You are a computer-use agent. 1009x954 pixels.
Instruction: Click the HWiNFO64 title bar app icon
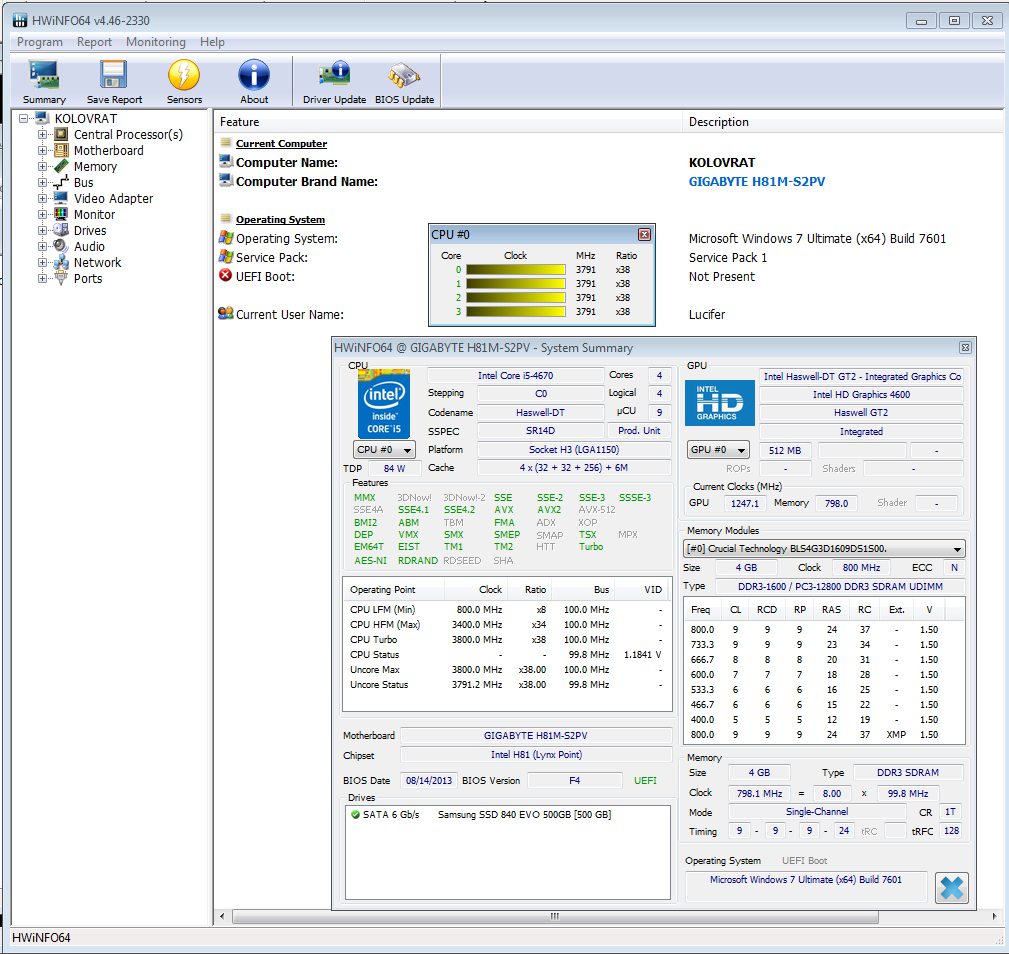click(x=21, y=21)
